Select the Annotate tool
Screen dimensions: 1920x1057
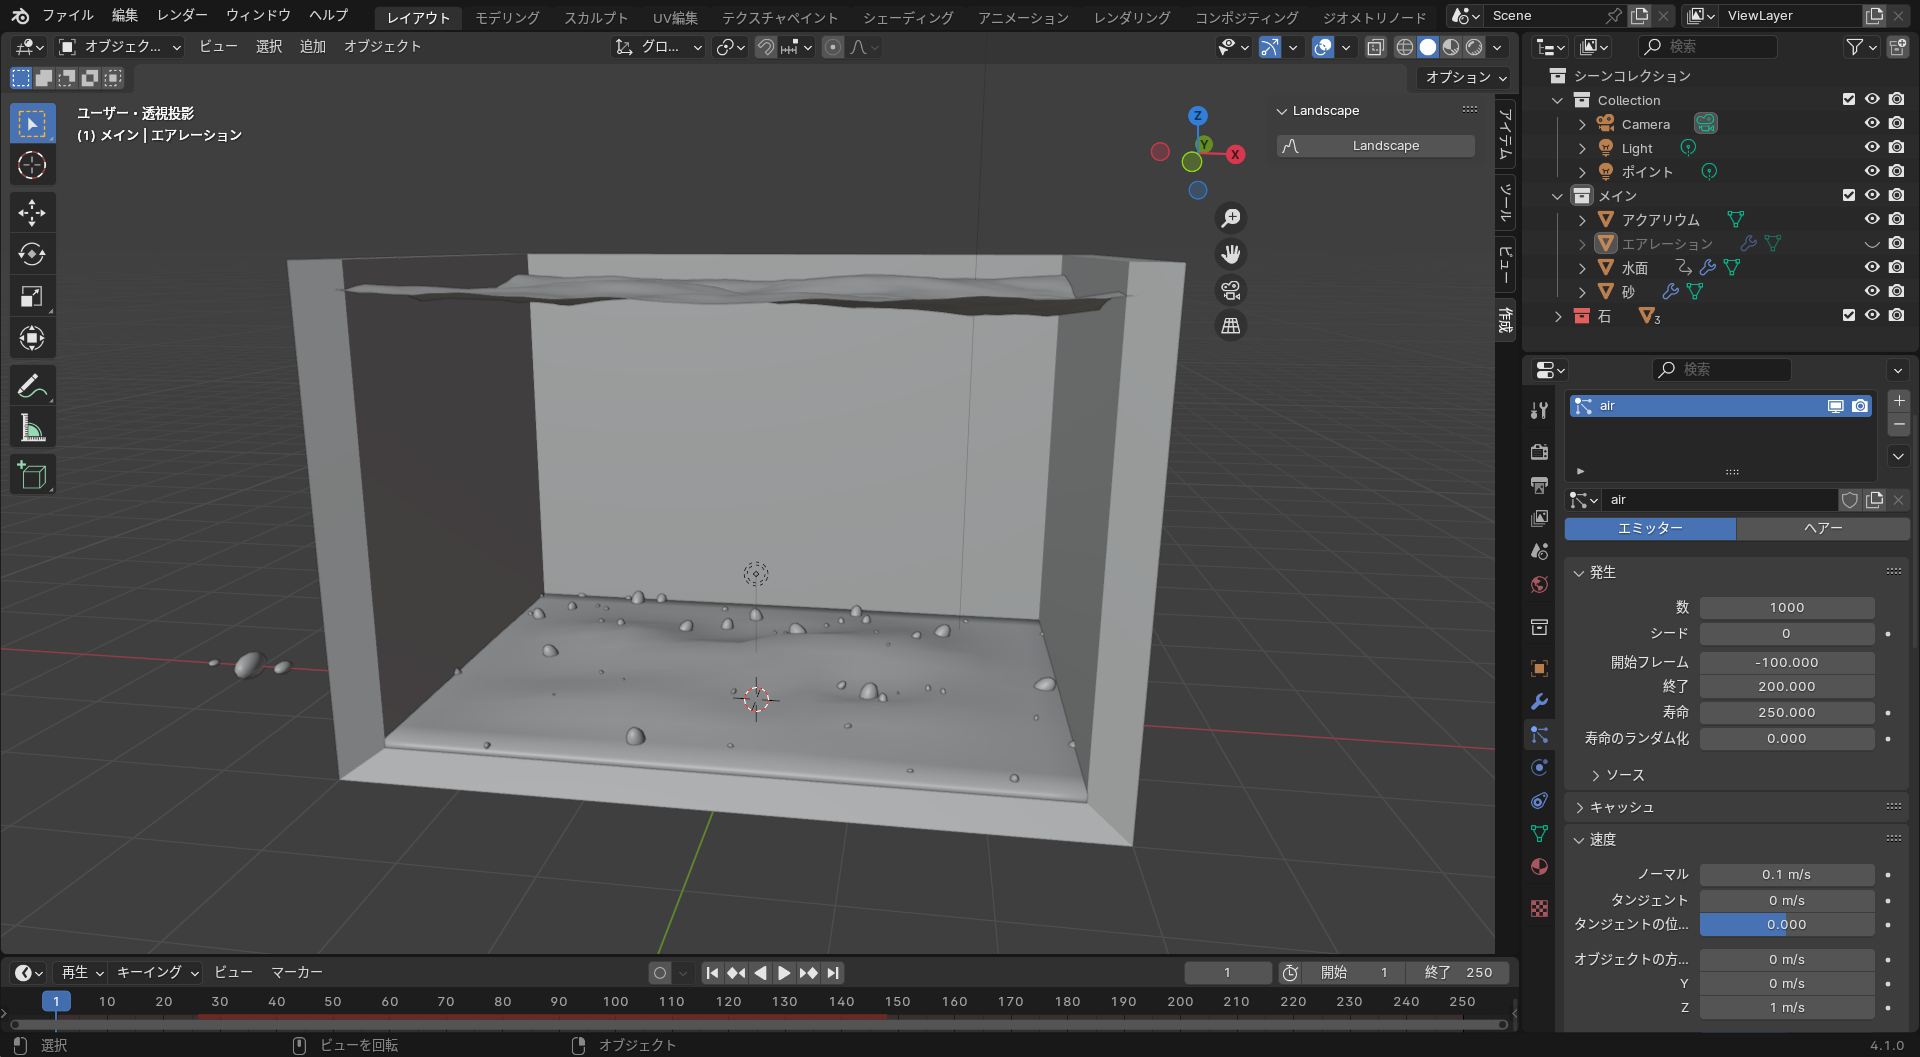[x=32, y=385]
